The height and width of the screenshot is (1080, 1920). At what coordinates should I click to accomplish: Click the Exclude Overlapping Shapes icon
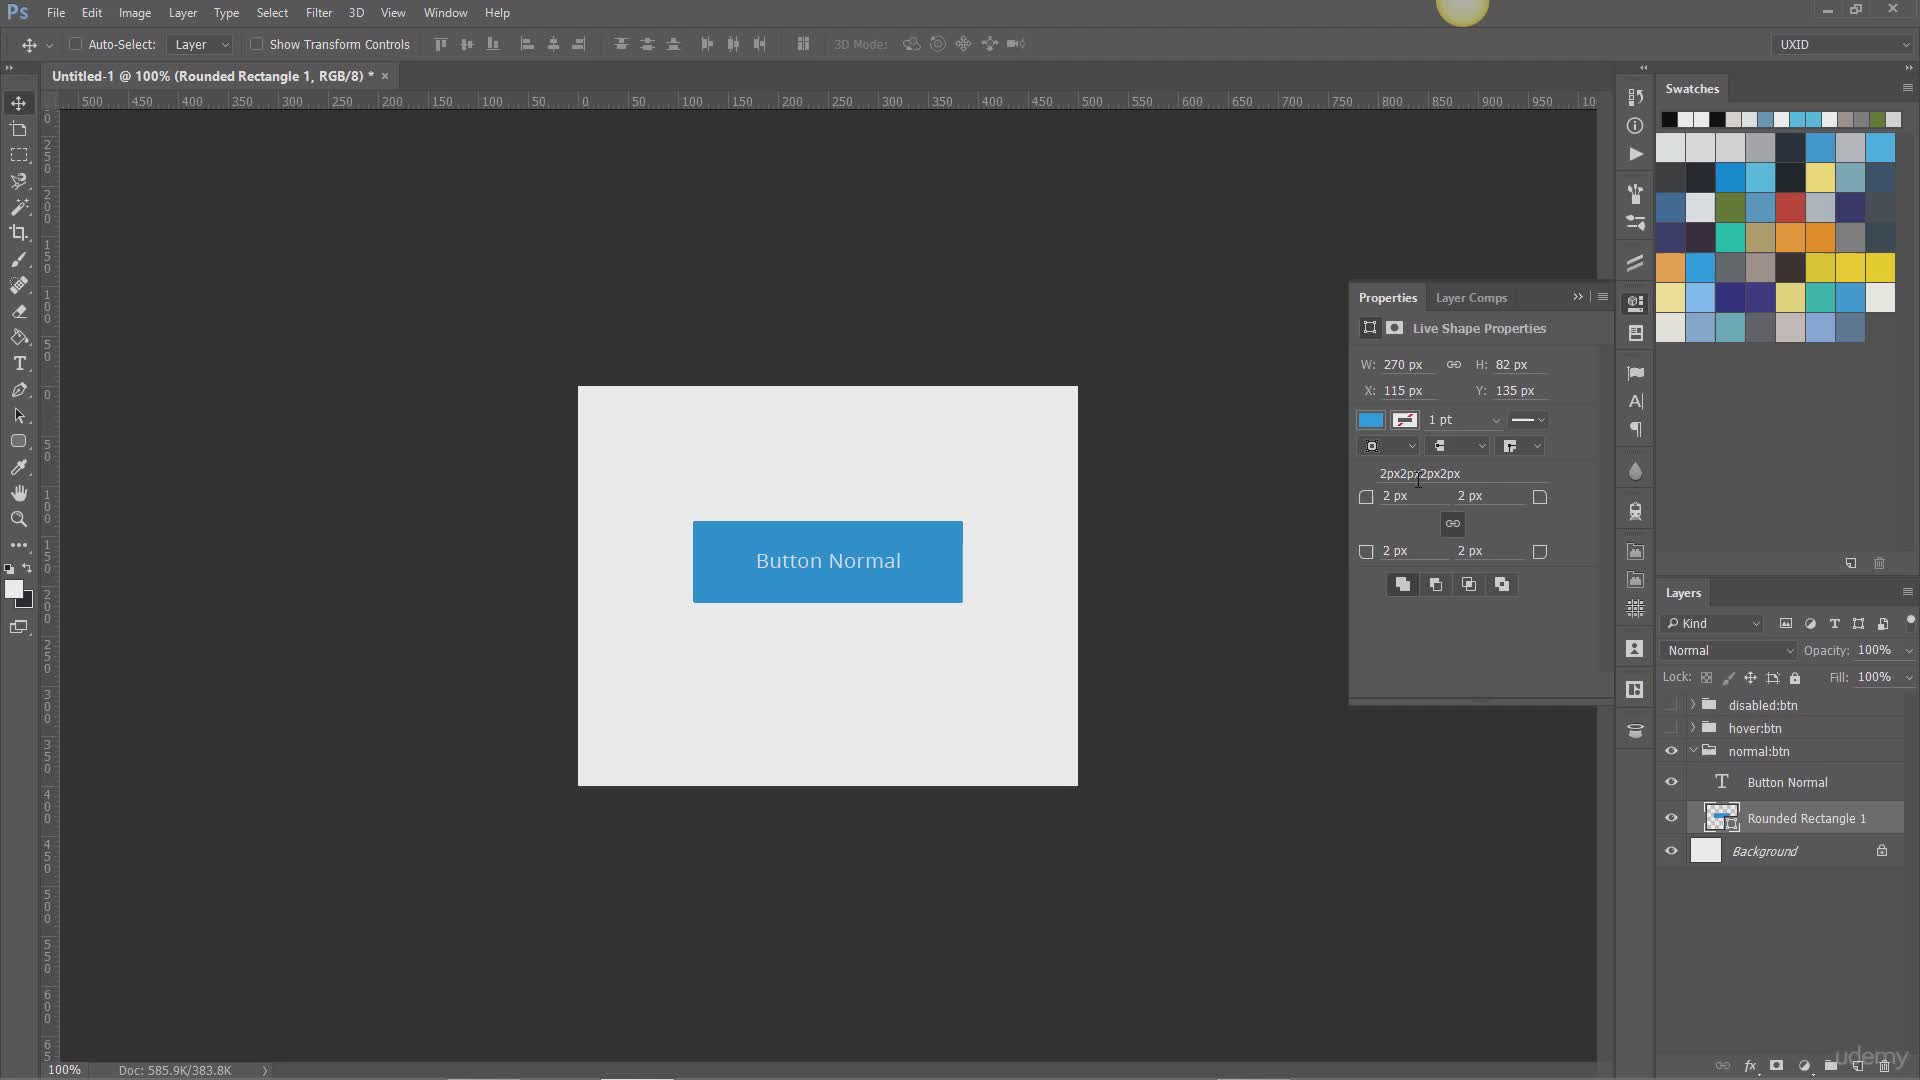1502,584
